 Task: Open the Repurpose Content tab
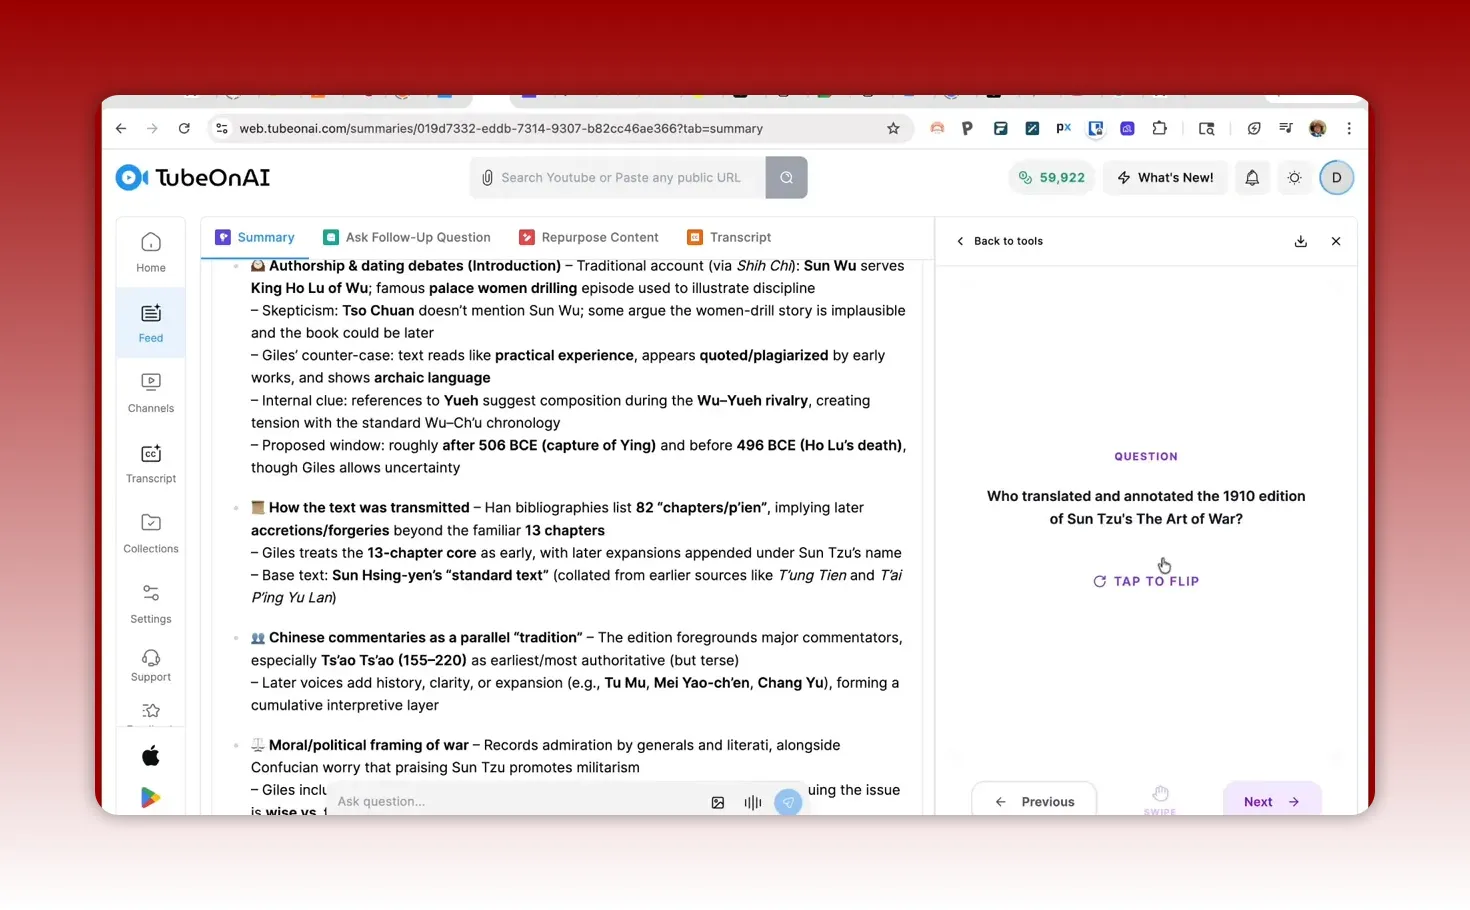tap(589, 237)
